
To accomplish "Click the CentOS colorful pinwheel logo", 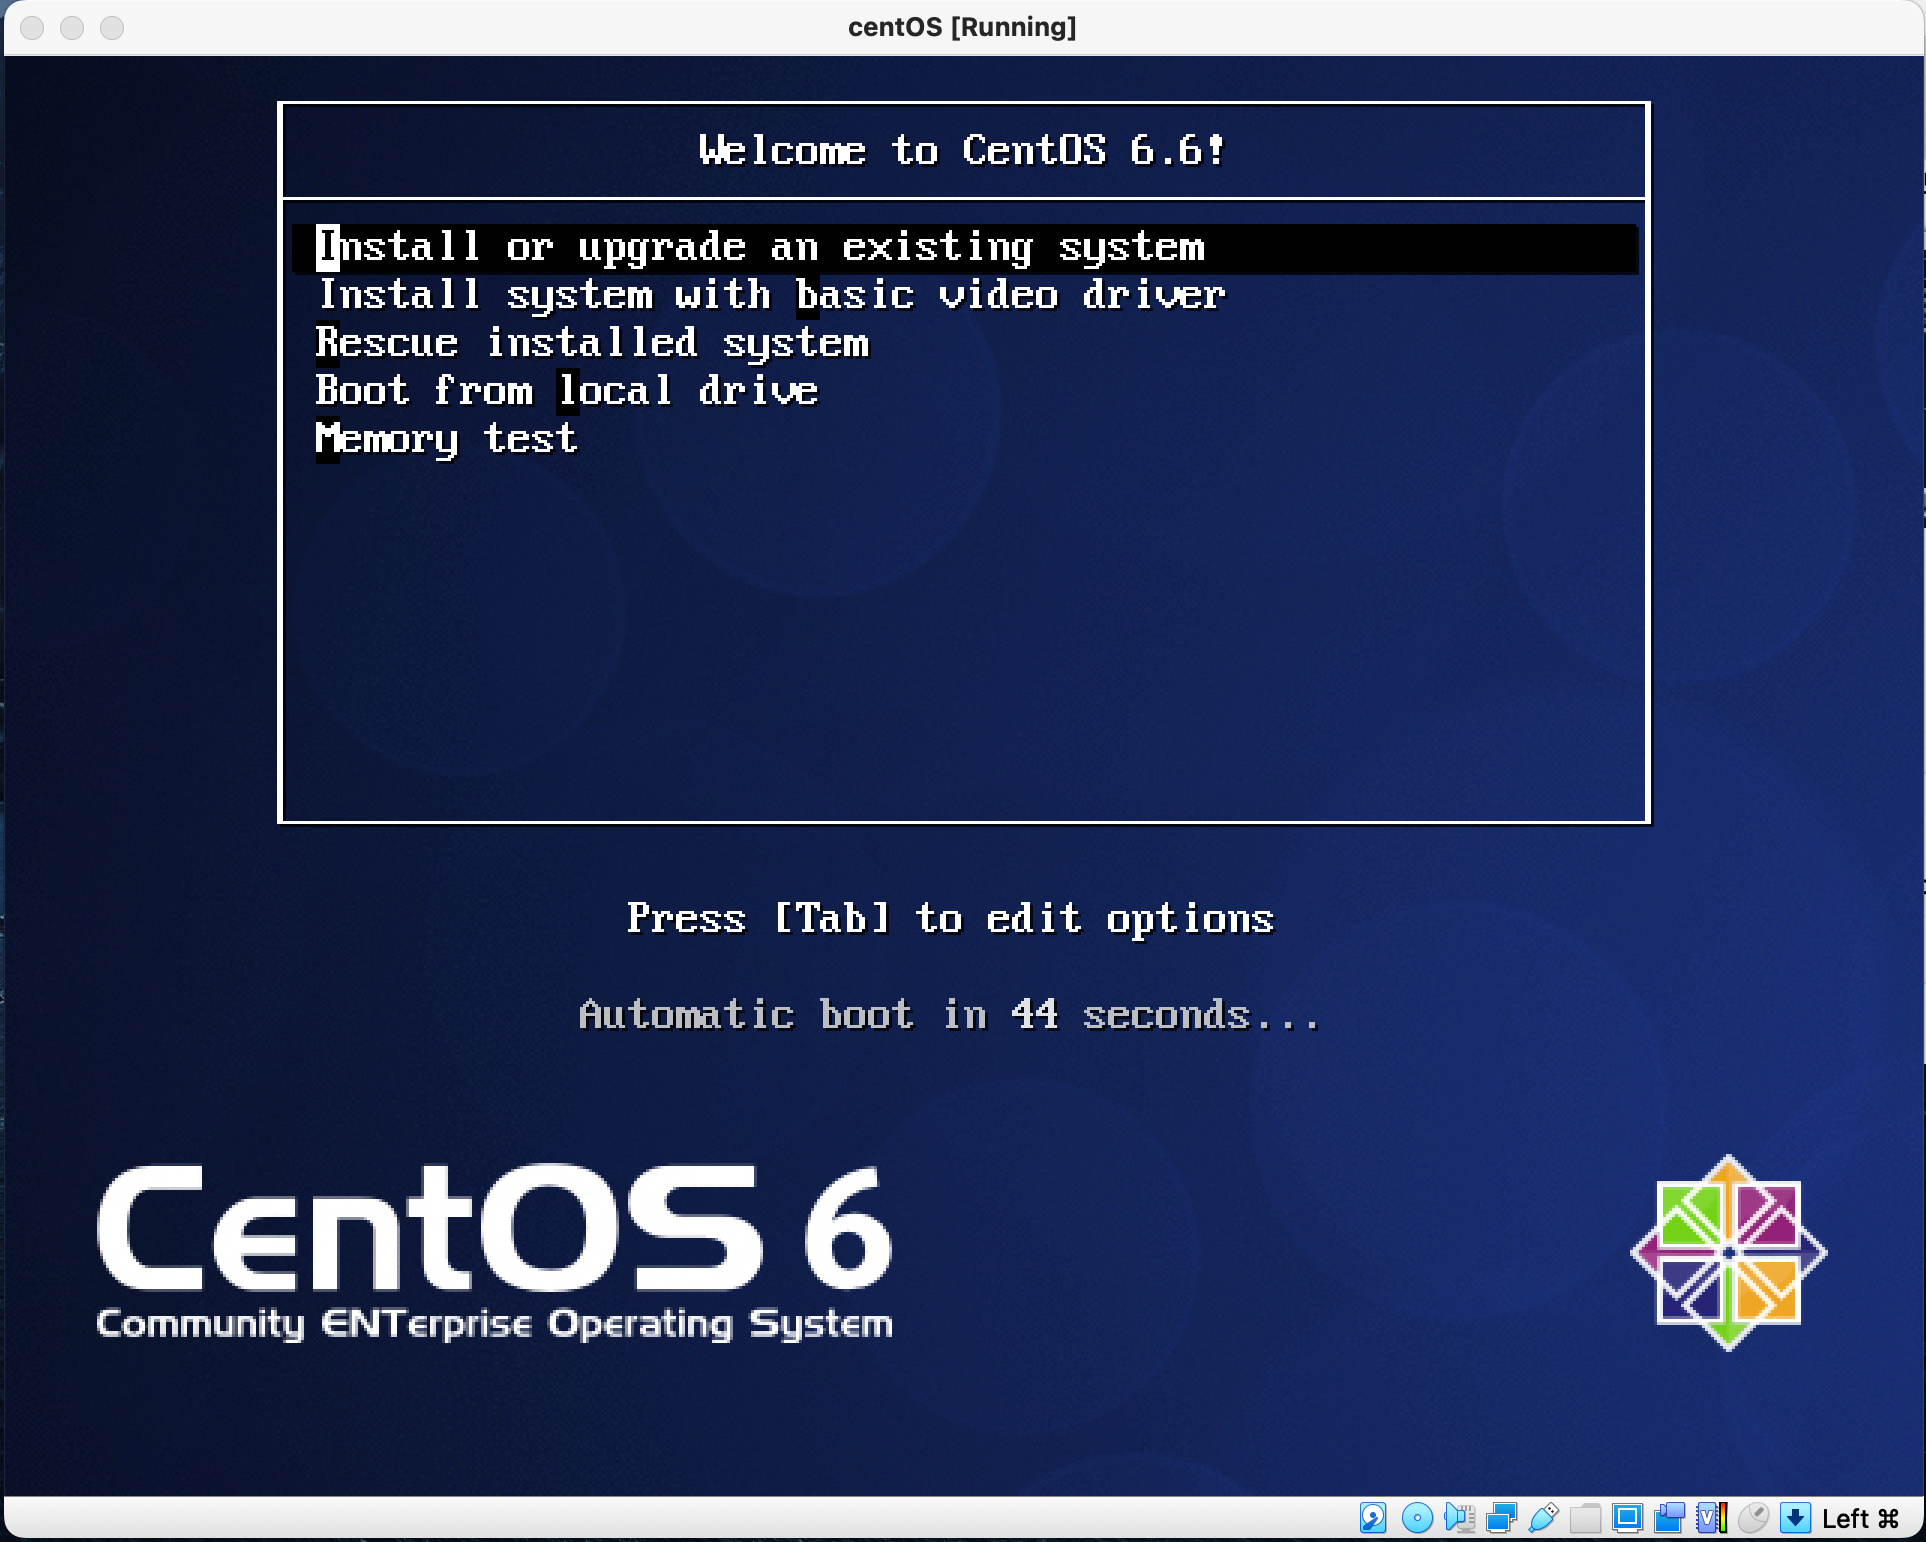I will tap(1728, 1252).
